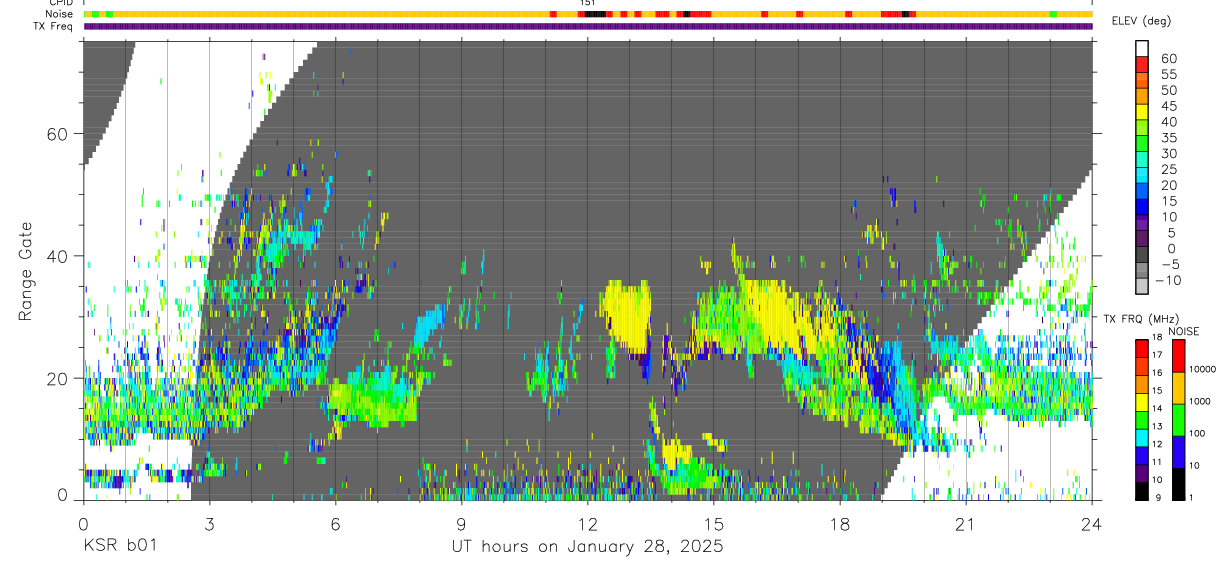Viewport: 1228px width, 567px height.
Task: Click the 3 hour tick label
Action: (x=209, y=524)
